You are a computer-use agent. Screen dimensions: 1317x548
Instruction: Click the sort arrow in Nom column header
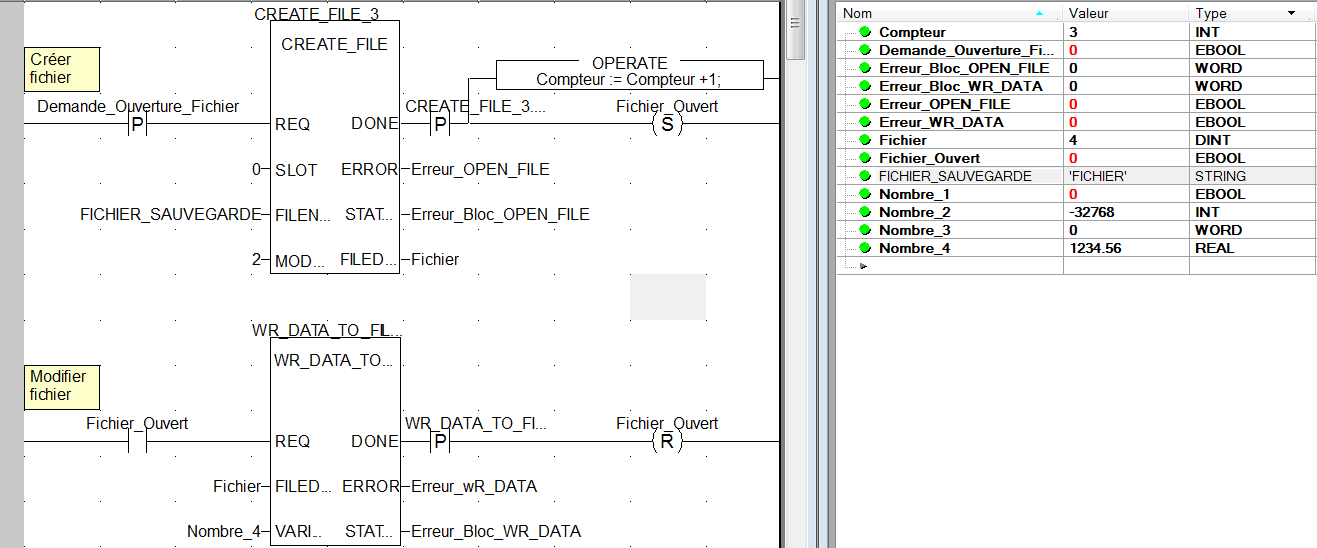pyautogui.click(x=1039, y=14)
